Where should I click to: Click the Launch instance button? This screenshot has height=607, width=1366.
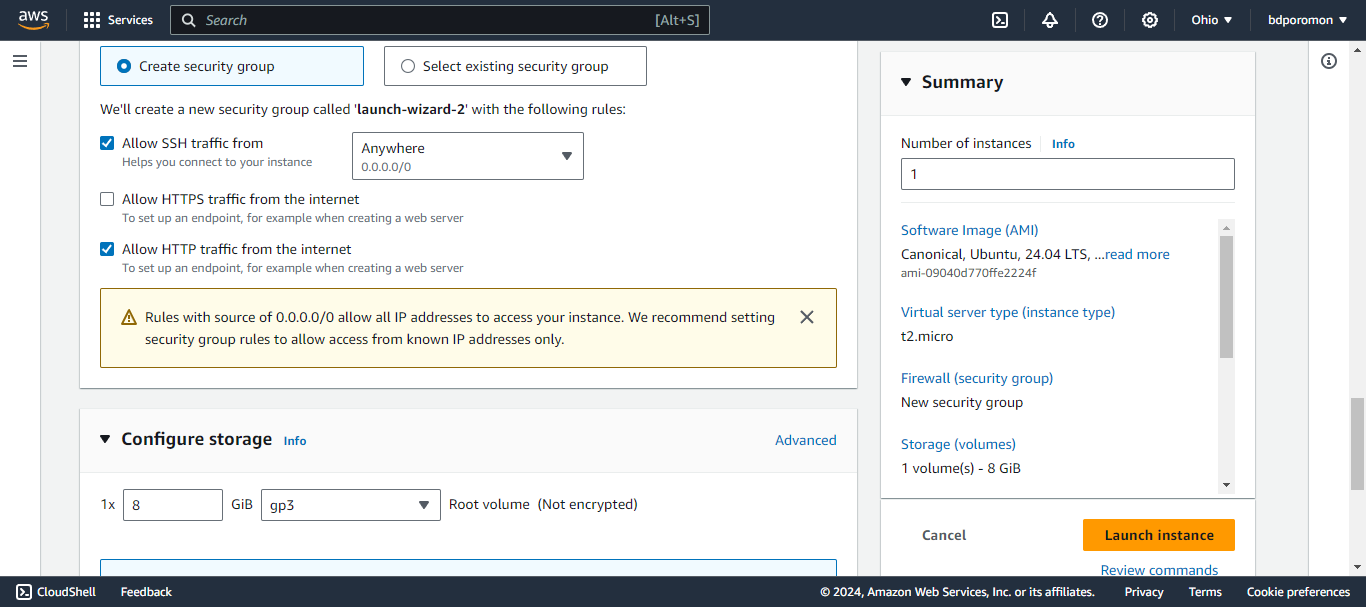point(1158,535)
